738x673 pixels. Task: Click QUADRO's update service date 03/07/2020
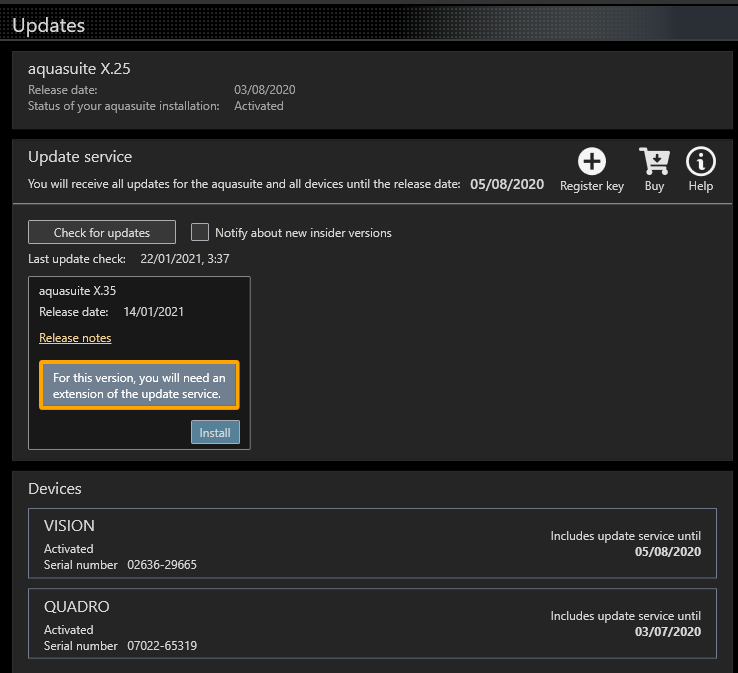[x=668, y=632]
